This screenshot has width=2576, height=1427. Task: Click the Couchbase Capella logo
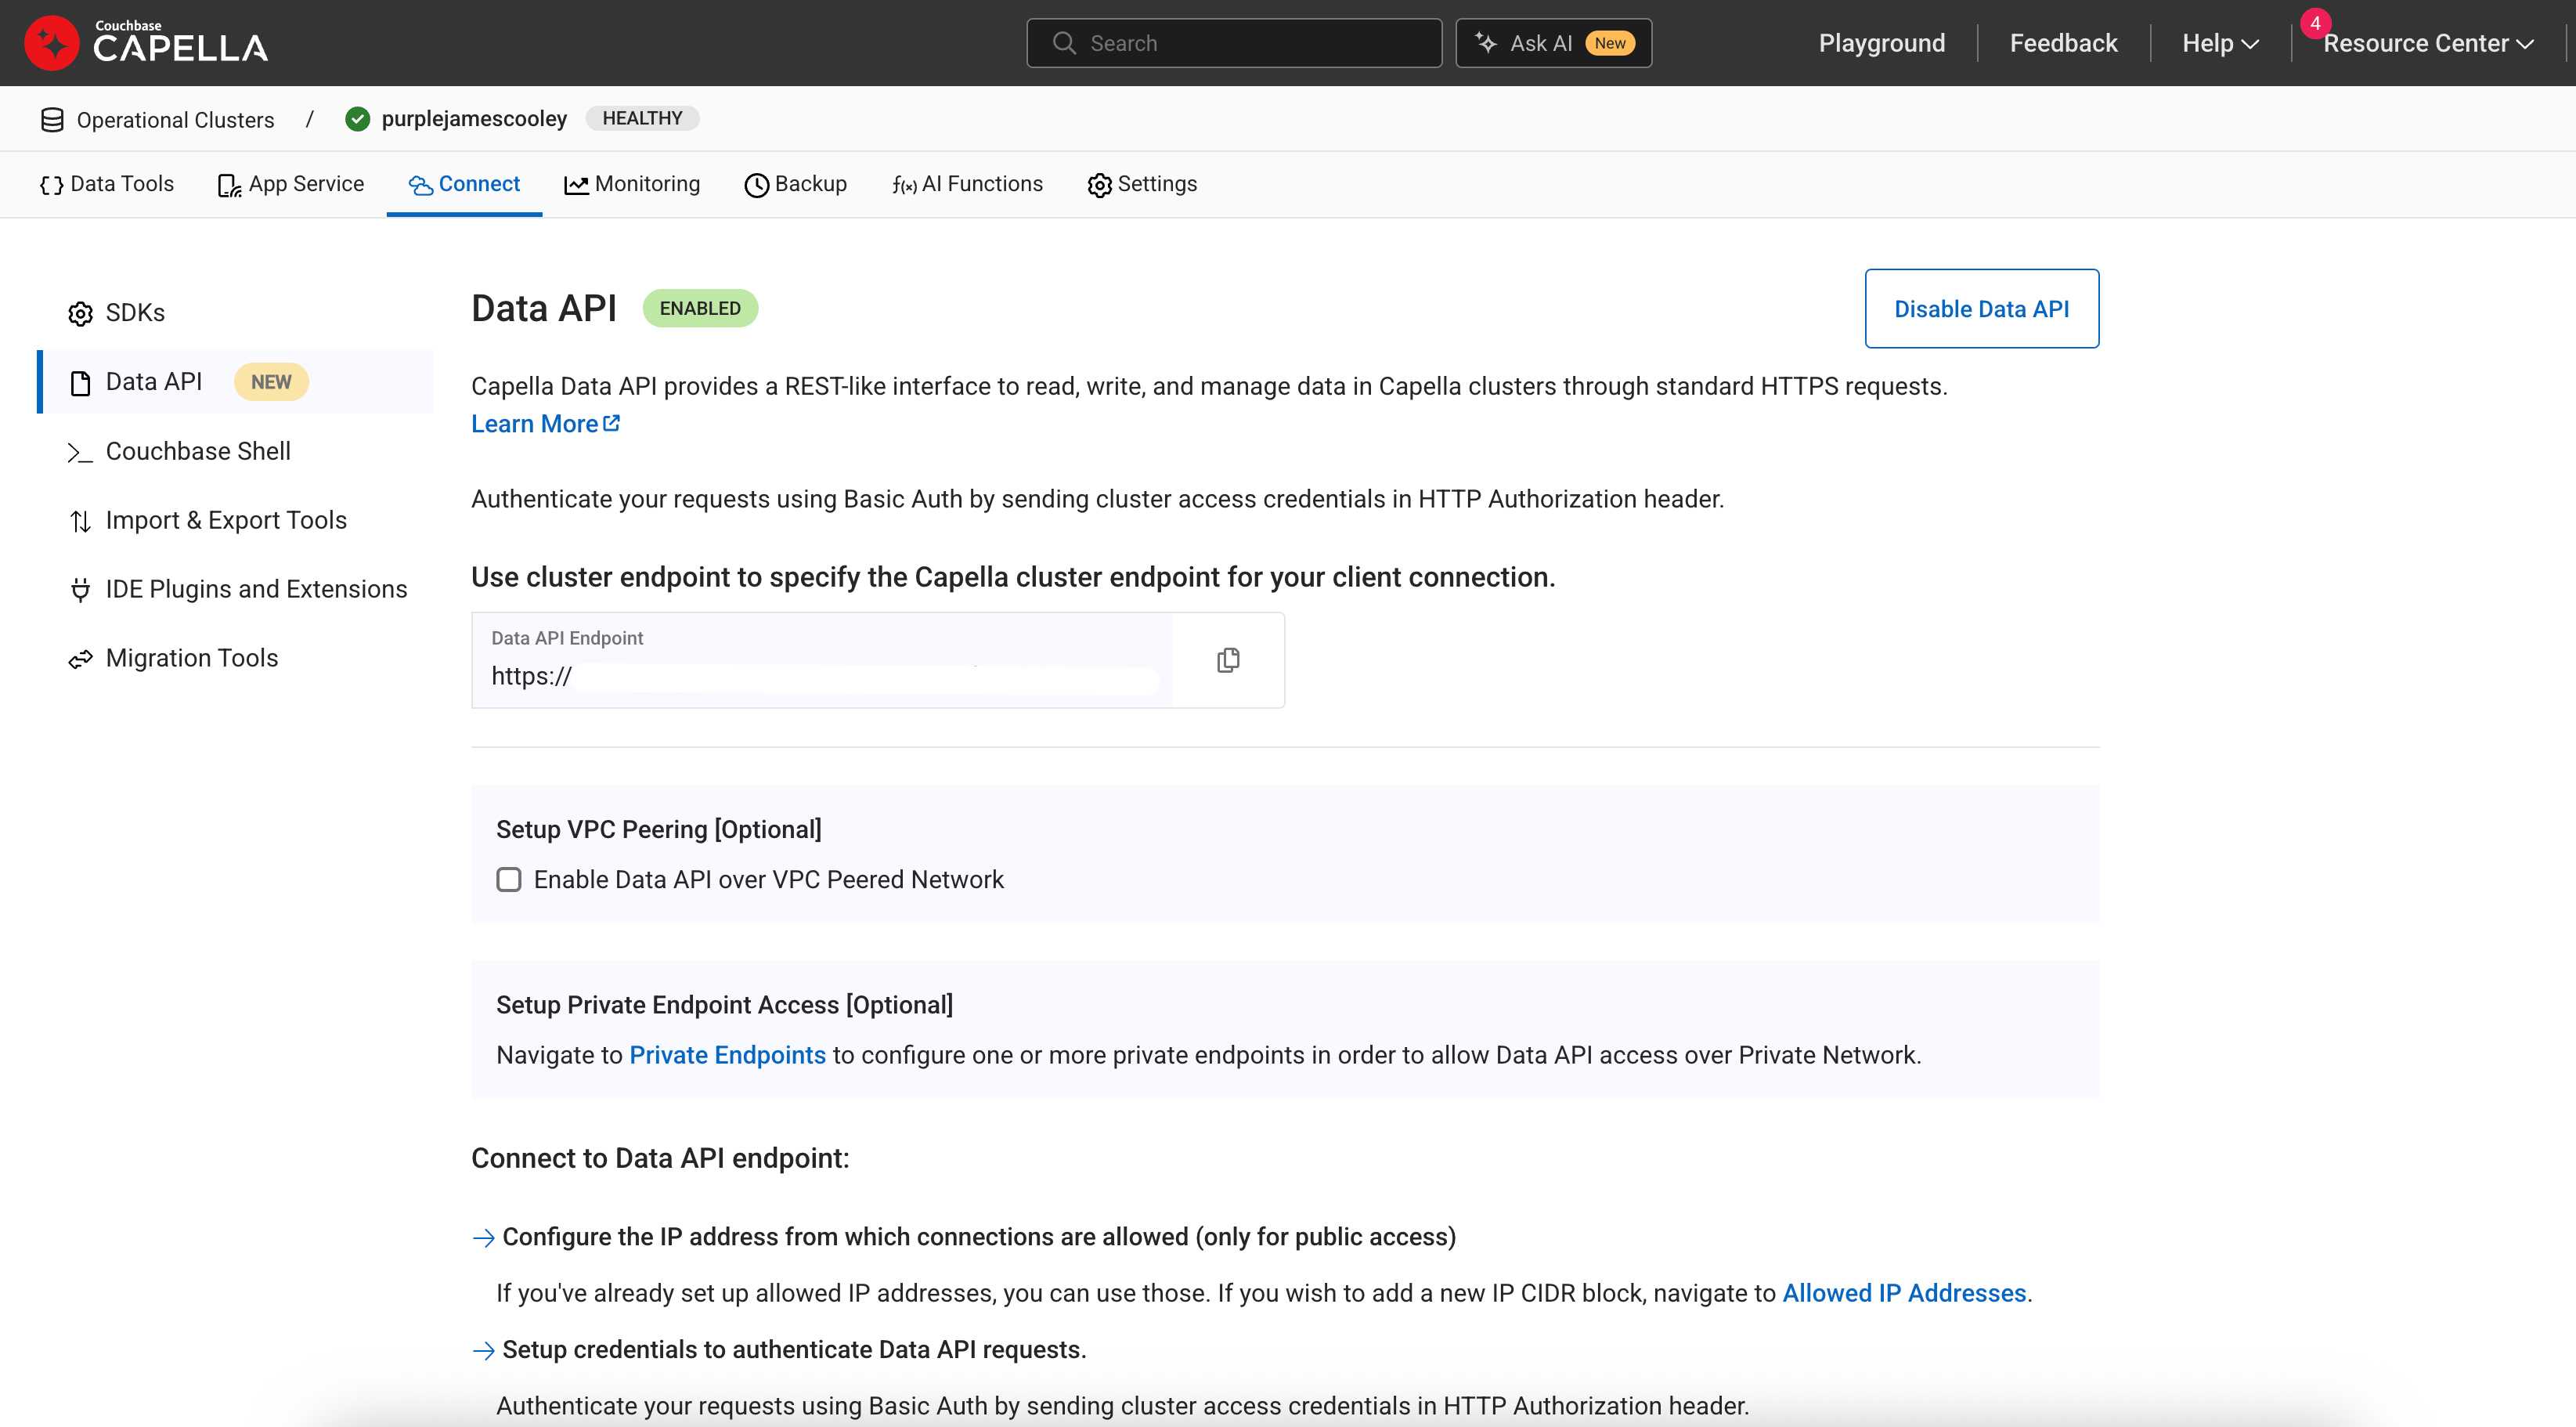pos(146,43)
